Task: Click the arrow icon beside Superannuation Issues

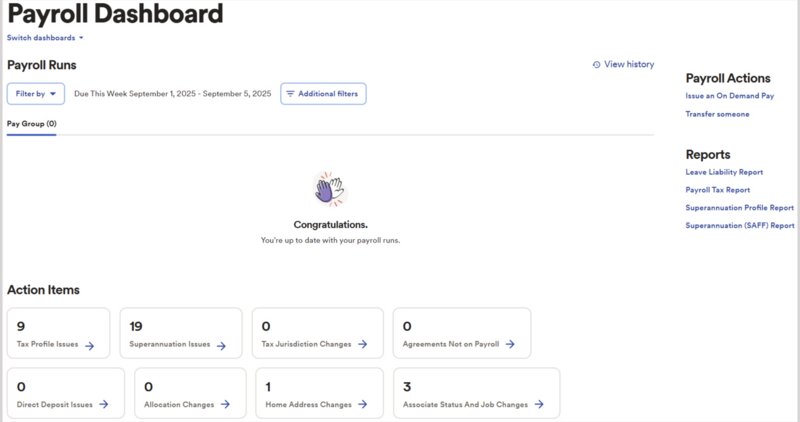Action: 221,346
